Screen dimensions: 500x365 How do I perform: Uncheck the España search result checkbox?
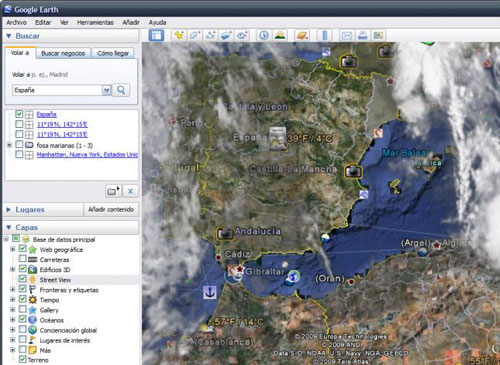pos(19,114)
